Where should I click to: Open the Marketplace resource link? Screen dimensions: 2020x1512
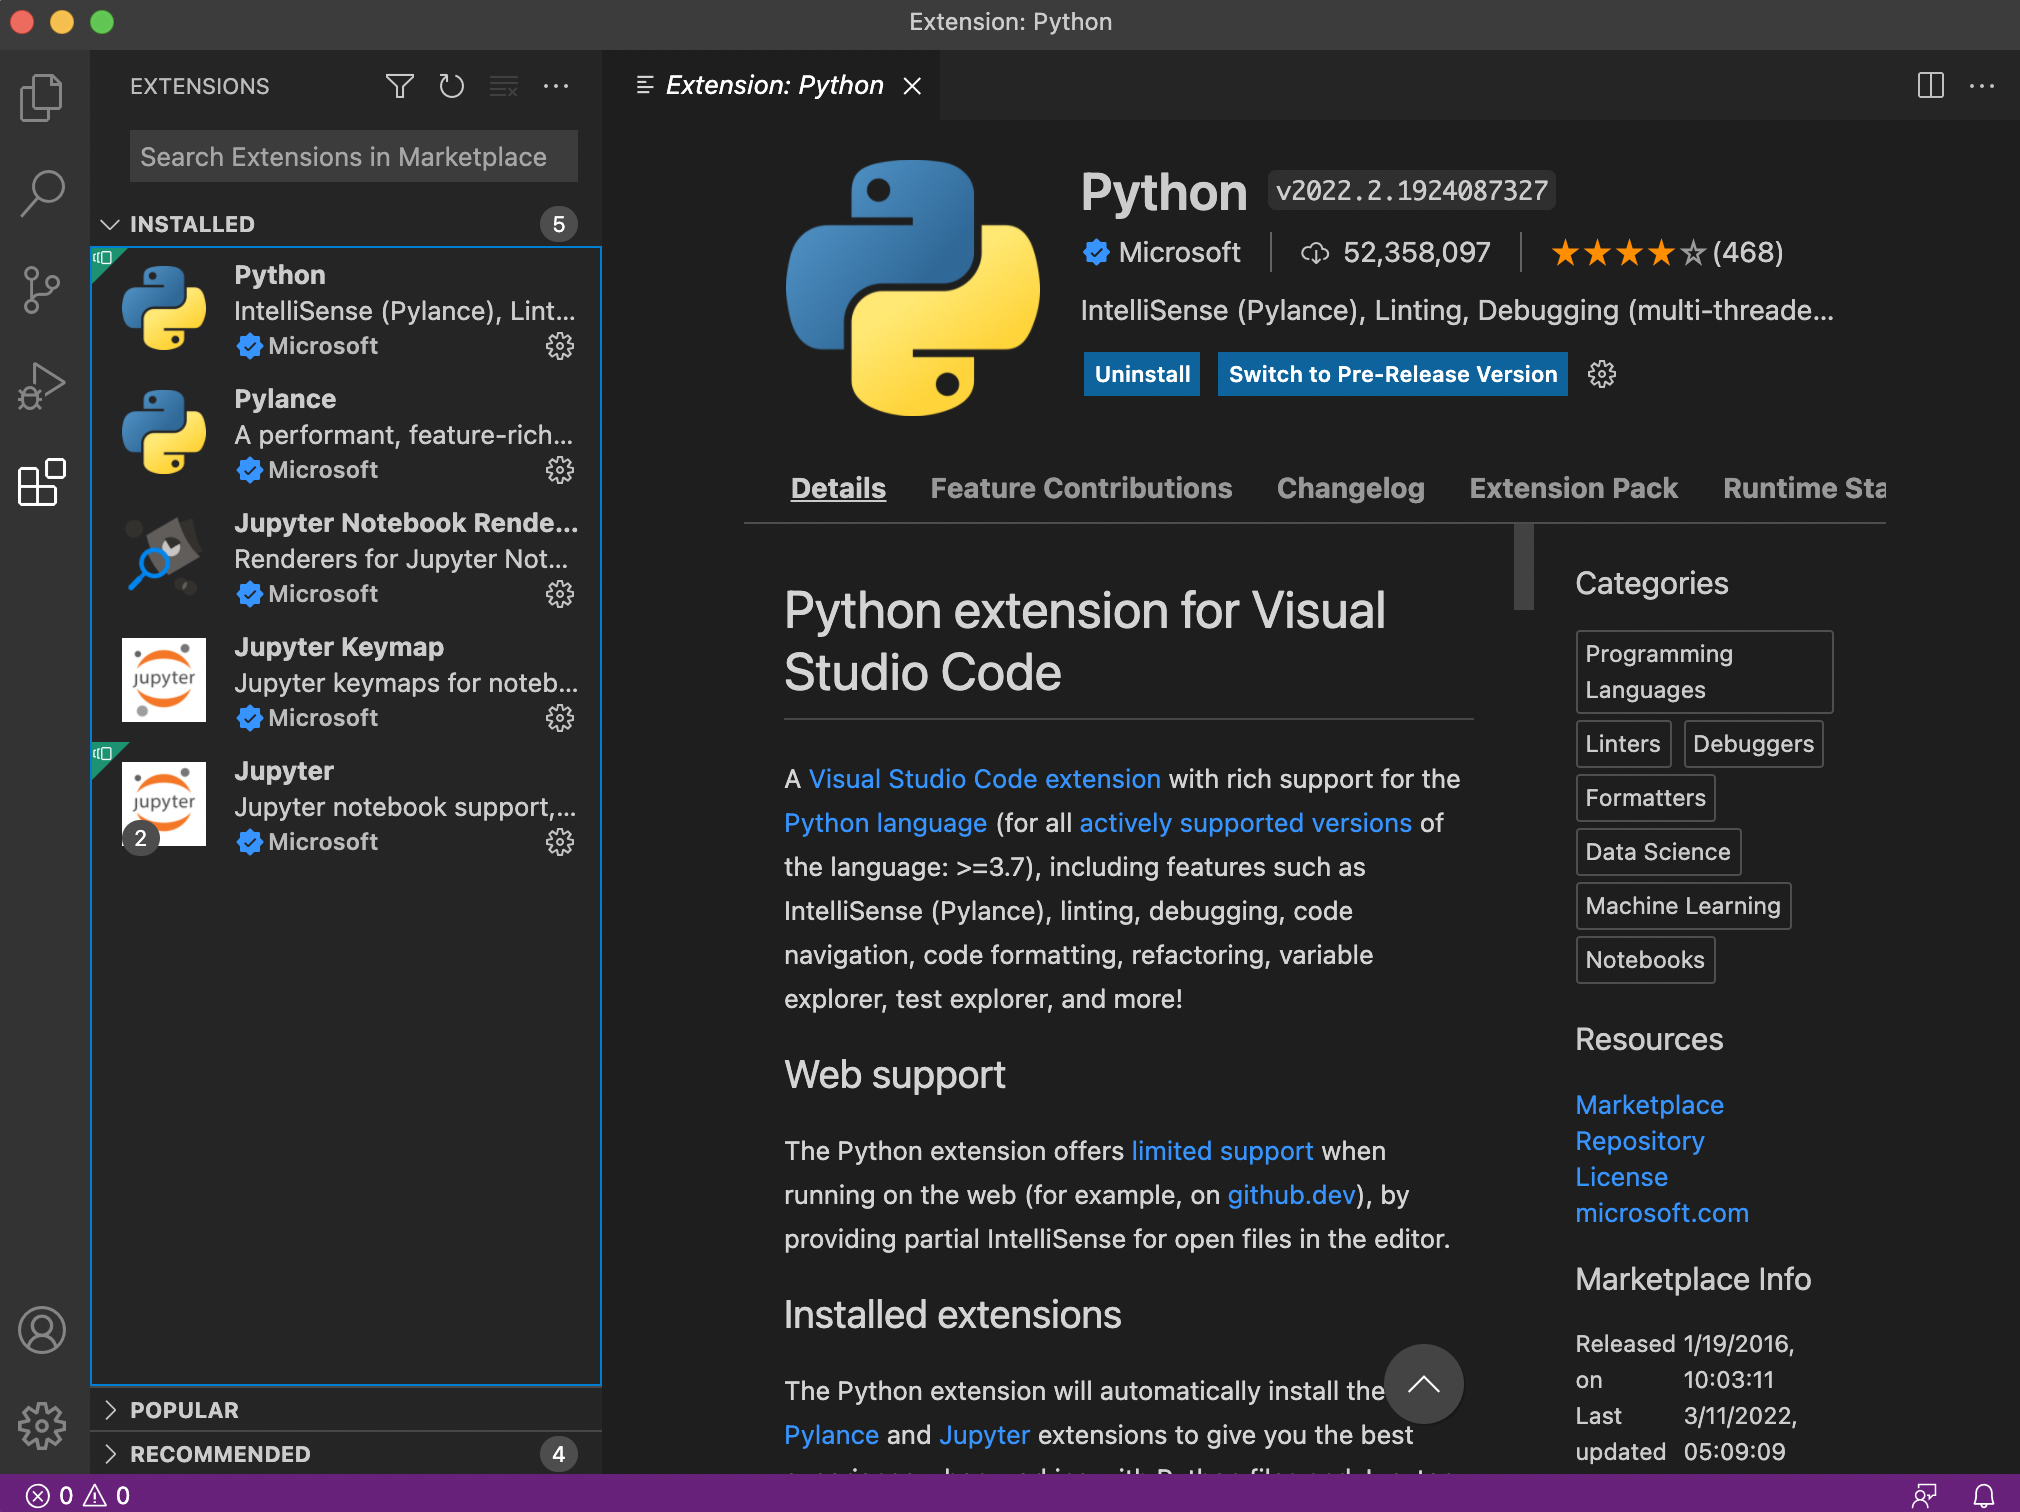pyautogui.click(x=1649, y=1105)
